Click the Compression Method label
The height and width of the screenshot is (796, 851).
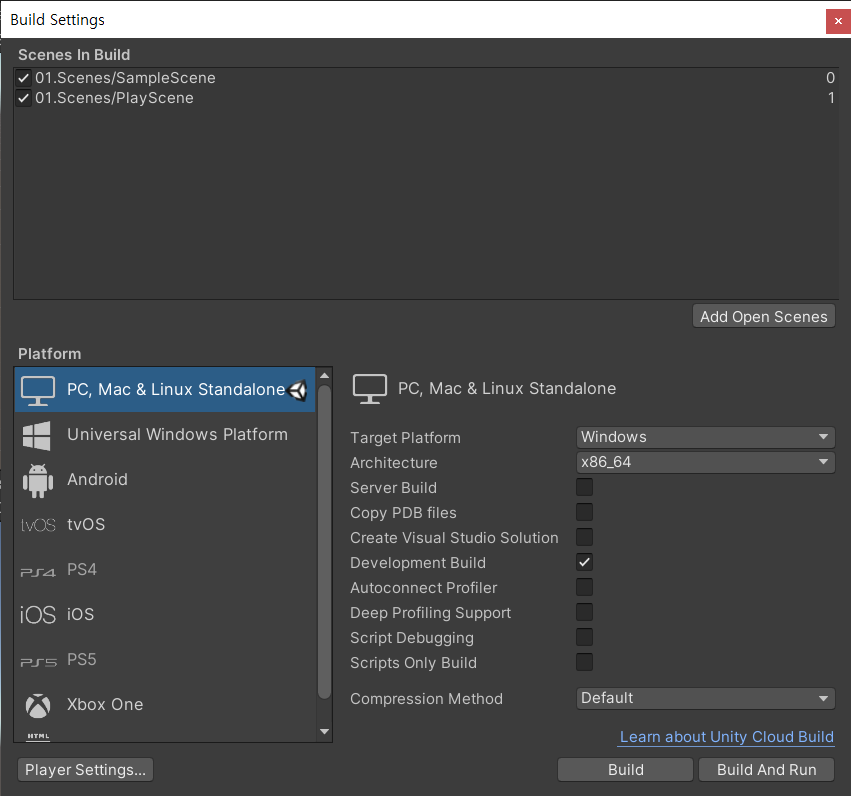[x=426, y=699]
